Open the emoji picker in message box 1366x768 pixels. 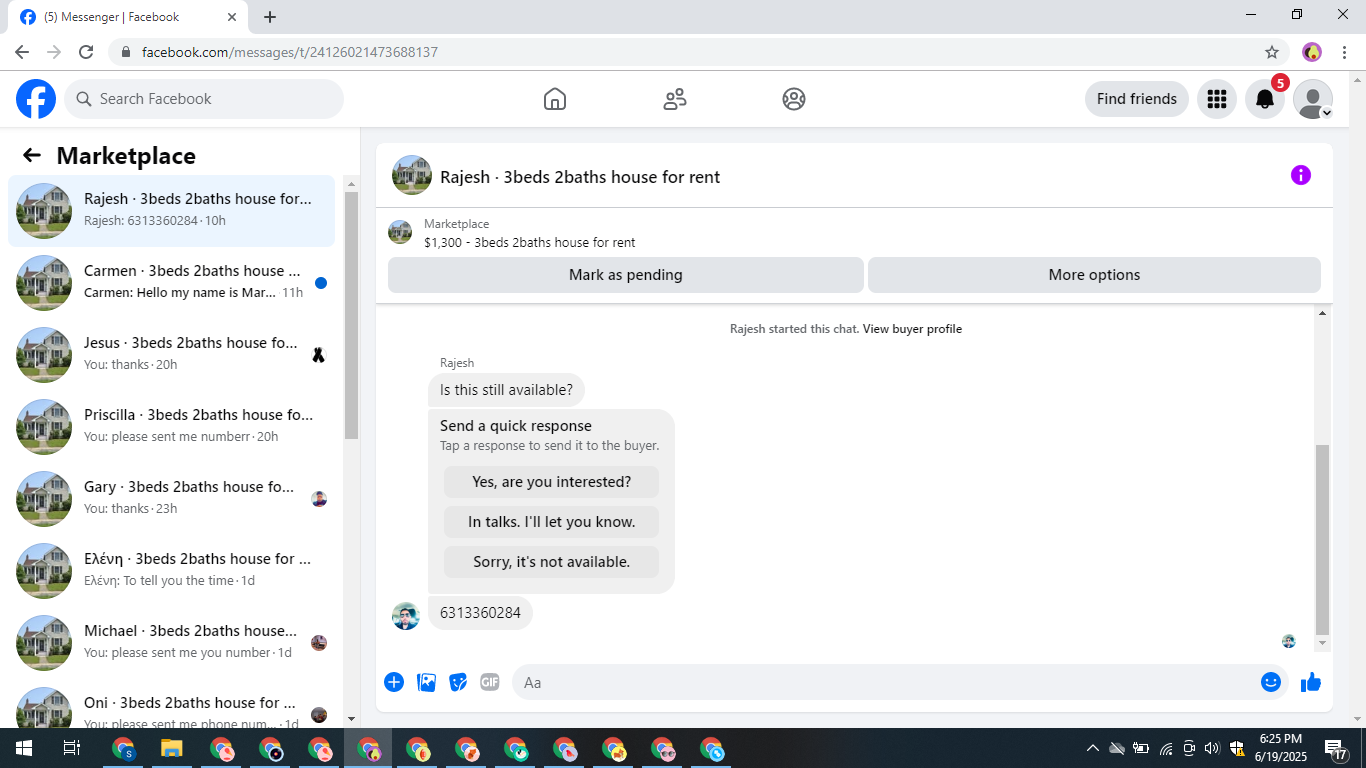coord(1271,682)
